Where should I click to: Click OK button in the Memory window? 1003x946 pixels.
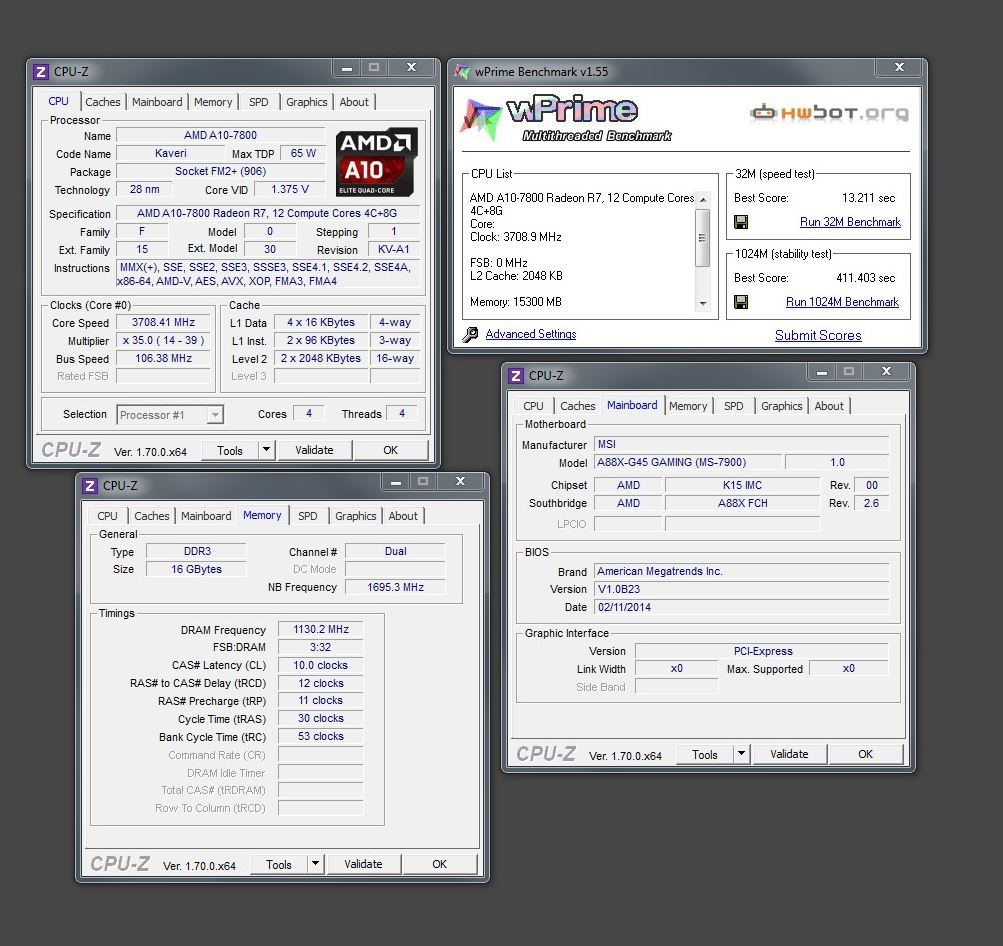[439, 864]
